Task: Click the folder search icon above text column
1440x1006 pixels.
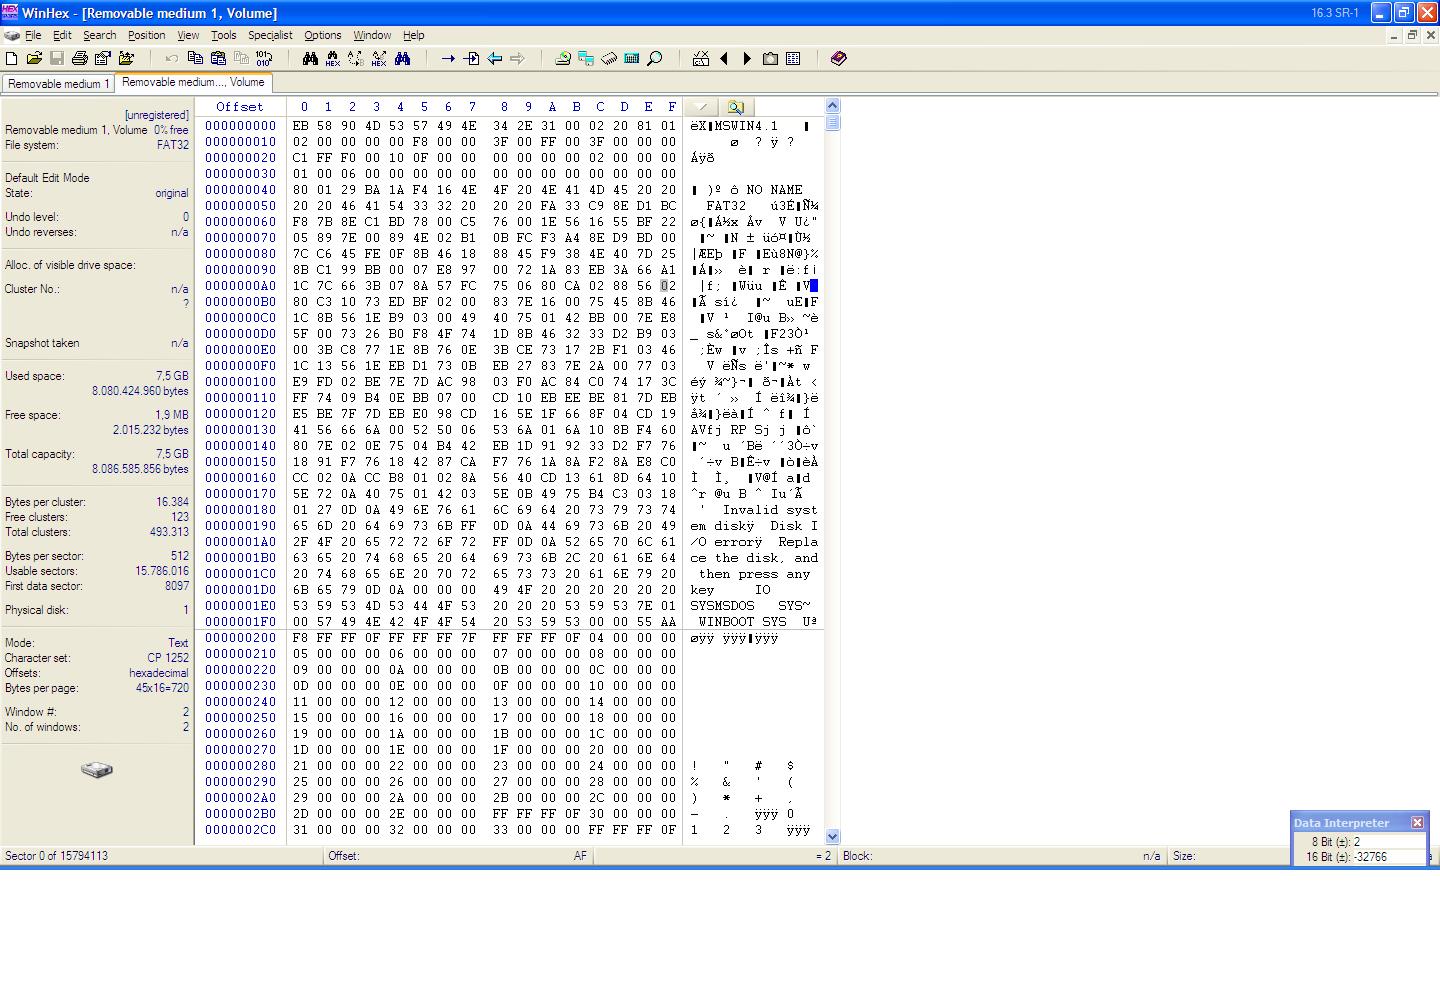Action: point(735,107)
